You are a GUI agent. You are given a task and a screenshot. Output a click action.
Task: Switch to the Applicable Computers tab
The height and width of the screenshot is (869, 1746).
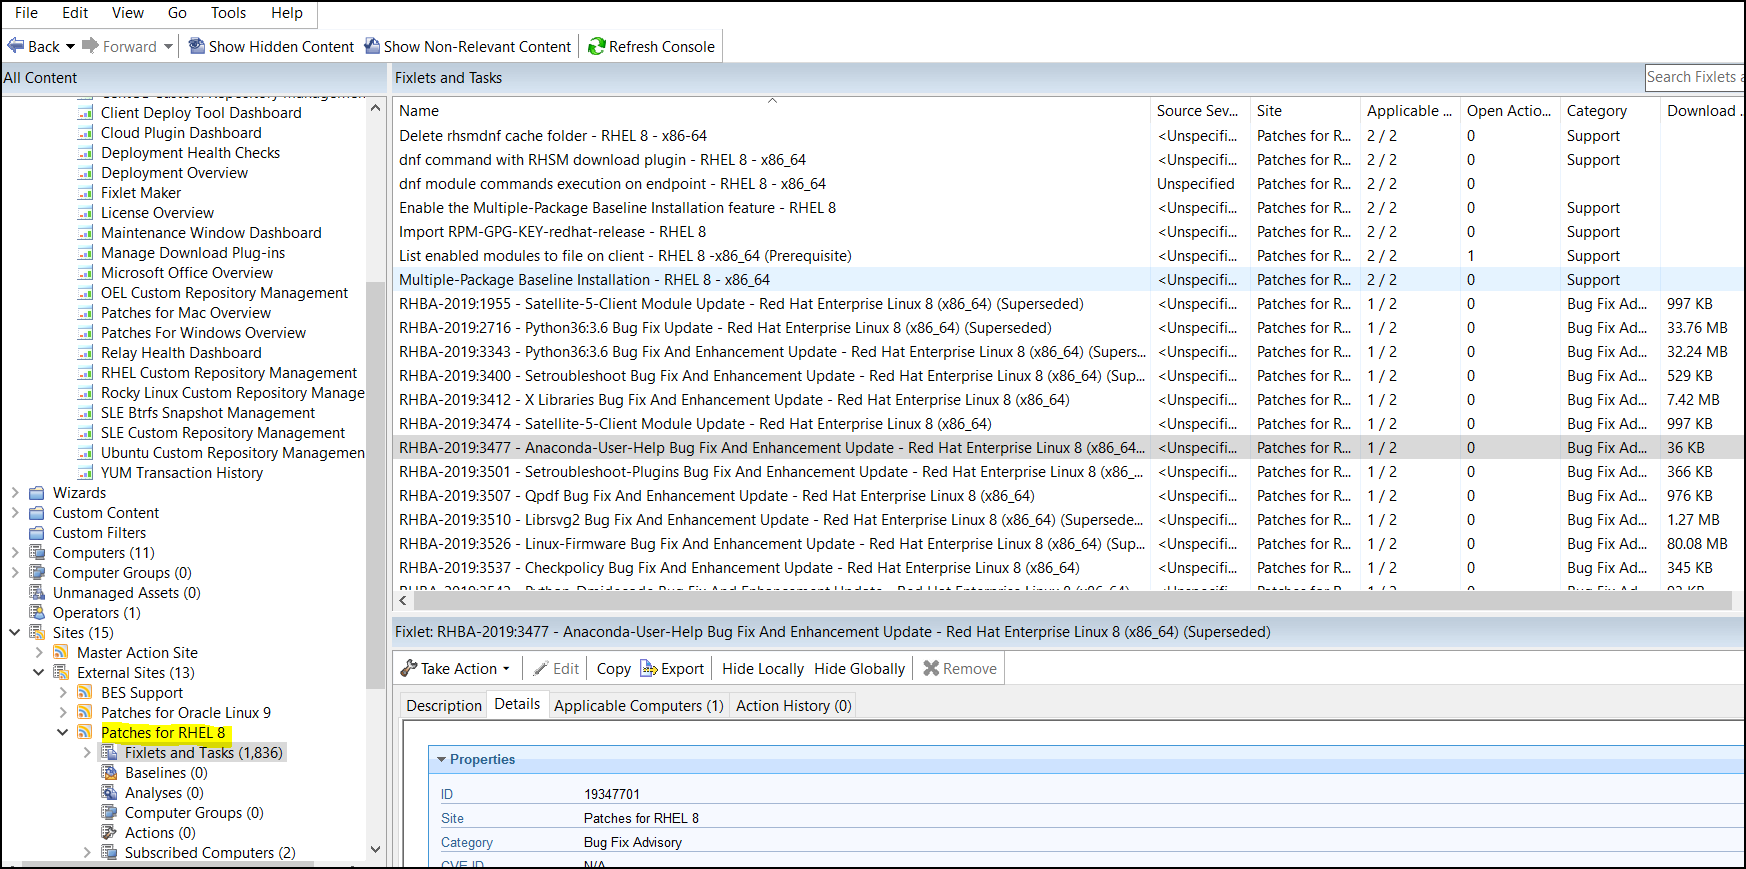pyautogui.click(x=638, y=706)
